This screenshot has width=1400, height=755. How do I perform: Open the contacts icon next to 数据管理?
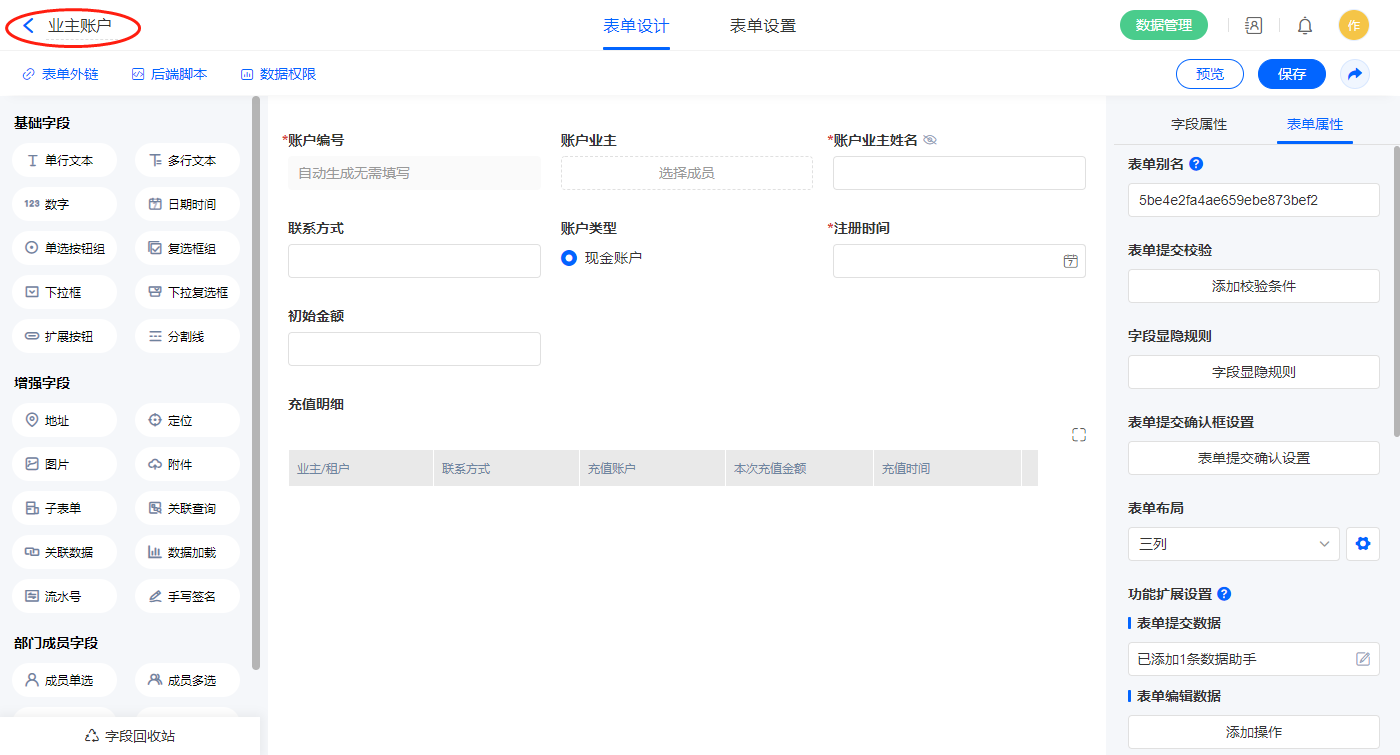[1254, 26]
